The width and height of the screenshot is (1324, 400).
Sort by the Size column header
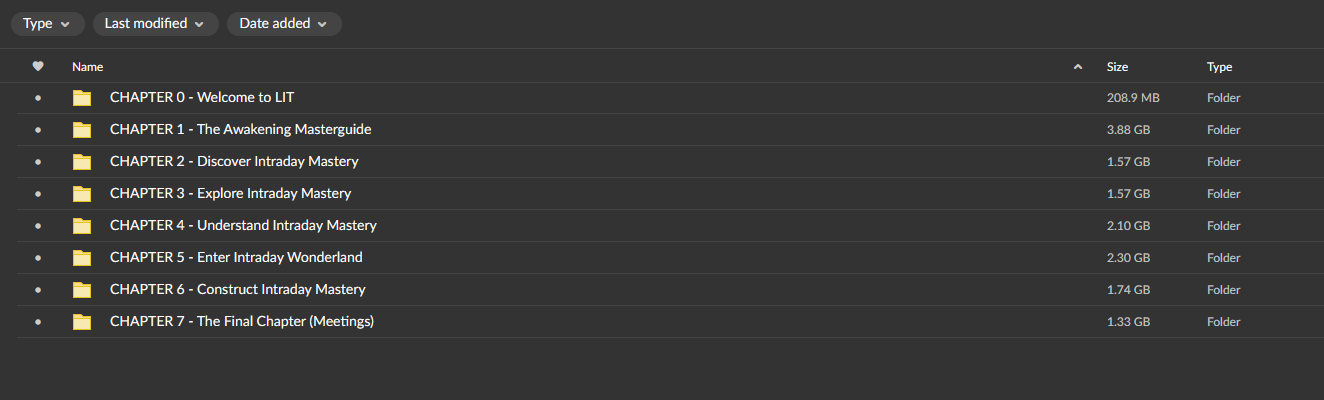1117,67
